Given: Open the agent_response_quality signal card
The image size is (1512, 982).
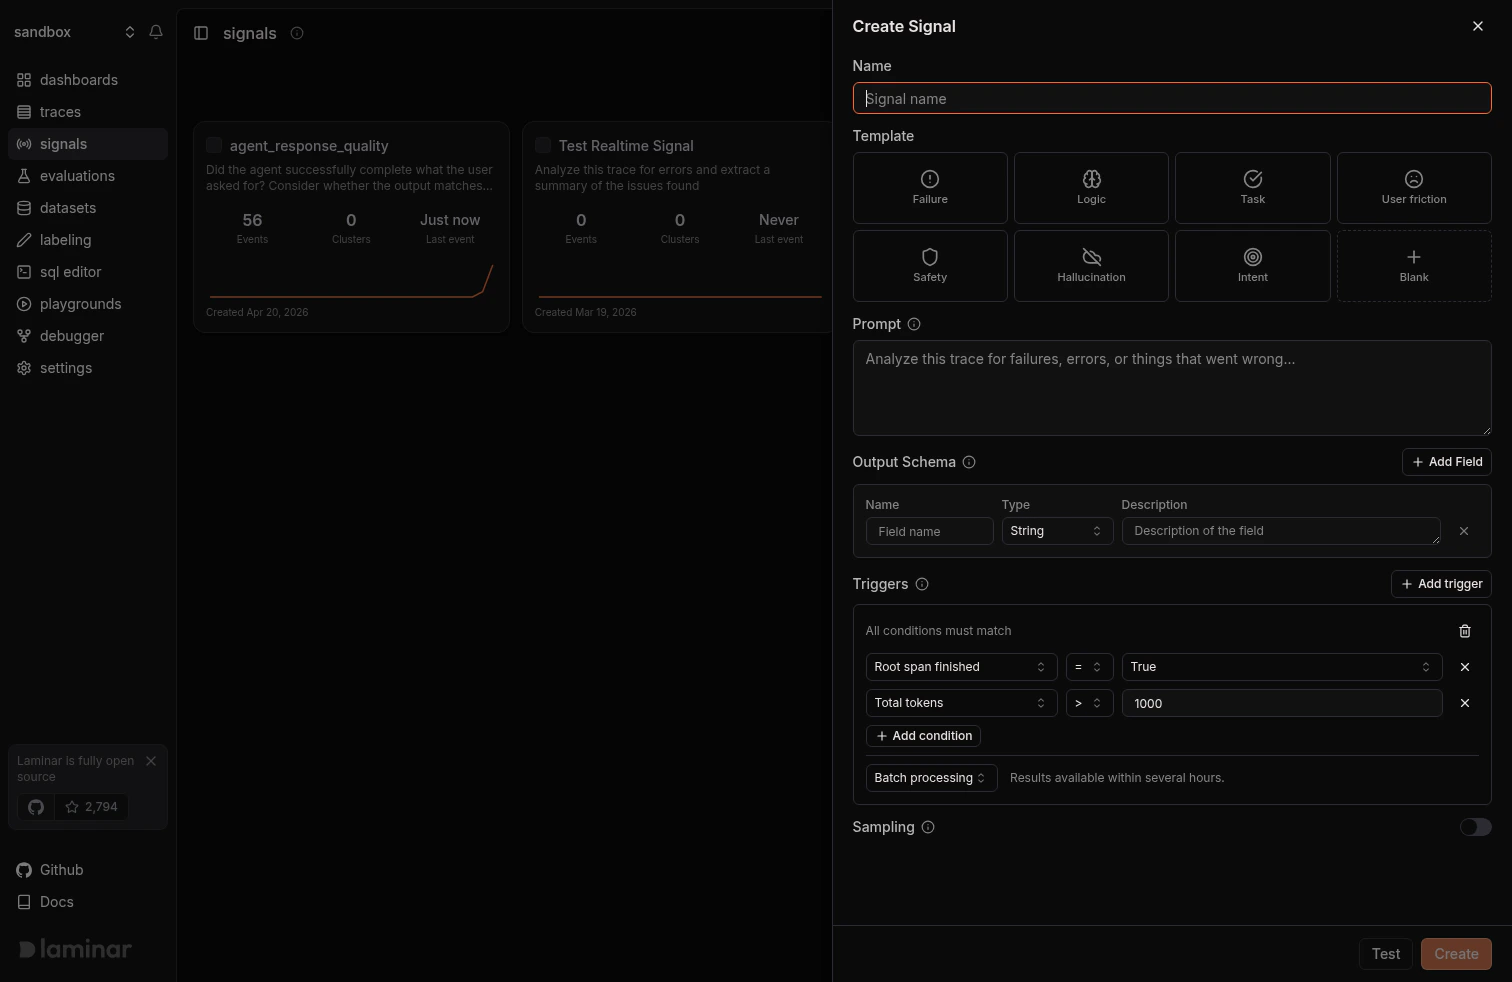Looking at the screenshot, I should 351,227.
